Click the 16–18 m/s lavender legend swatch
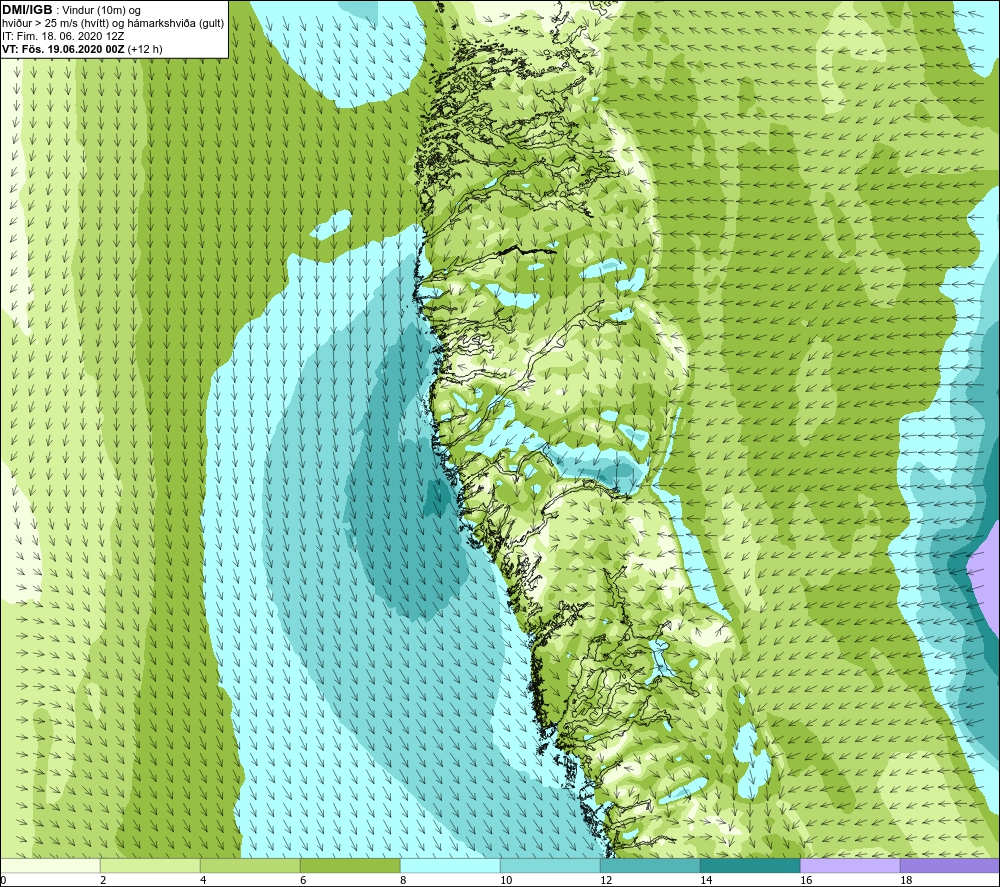Viewport: 1000px width, 887px height. coord(850,865)
